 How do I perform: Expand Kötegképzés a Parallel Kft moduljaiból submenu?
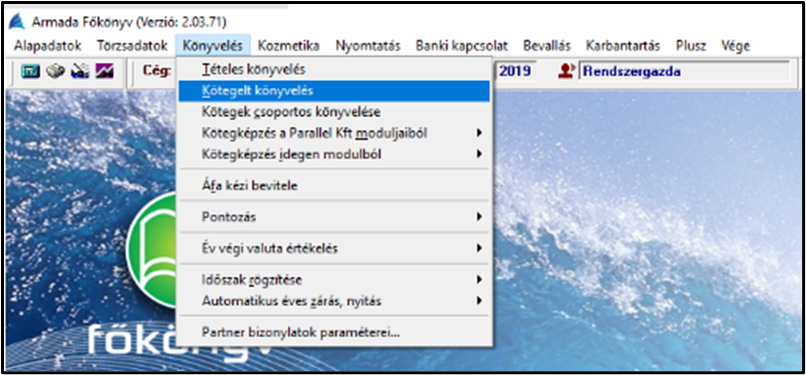tap(334, 133)
